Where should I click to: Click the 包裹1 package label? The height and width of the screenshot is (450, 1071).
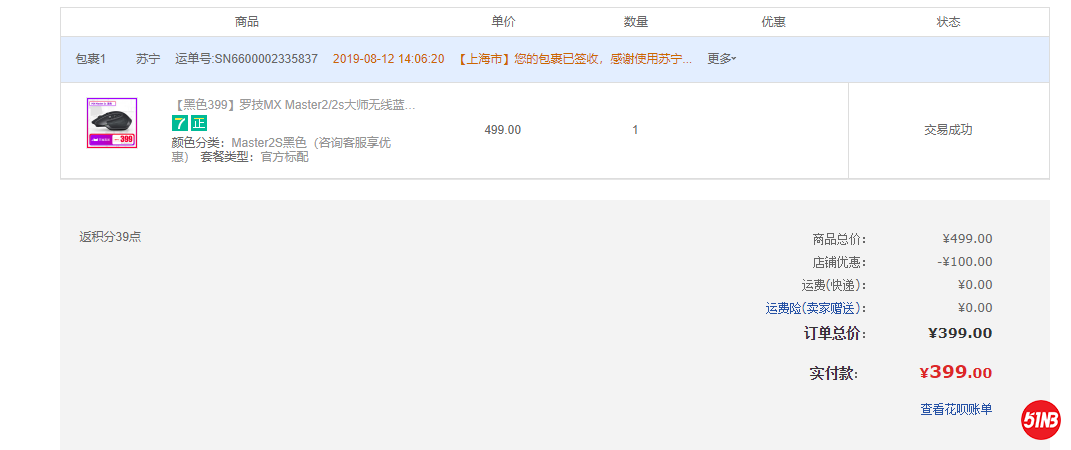pos(91,59)
